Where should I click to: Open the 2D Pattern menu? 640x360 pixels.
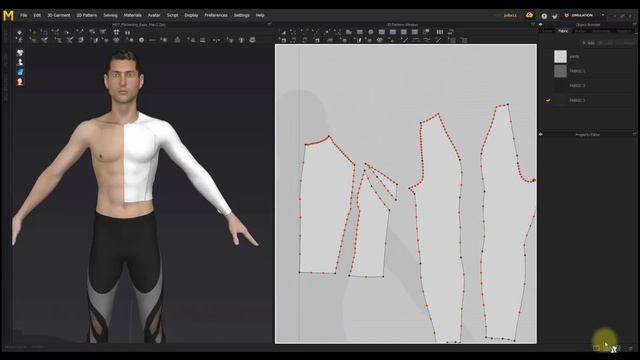coord(87,15)
